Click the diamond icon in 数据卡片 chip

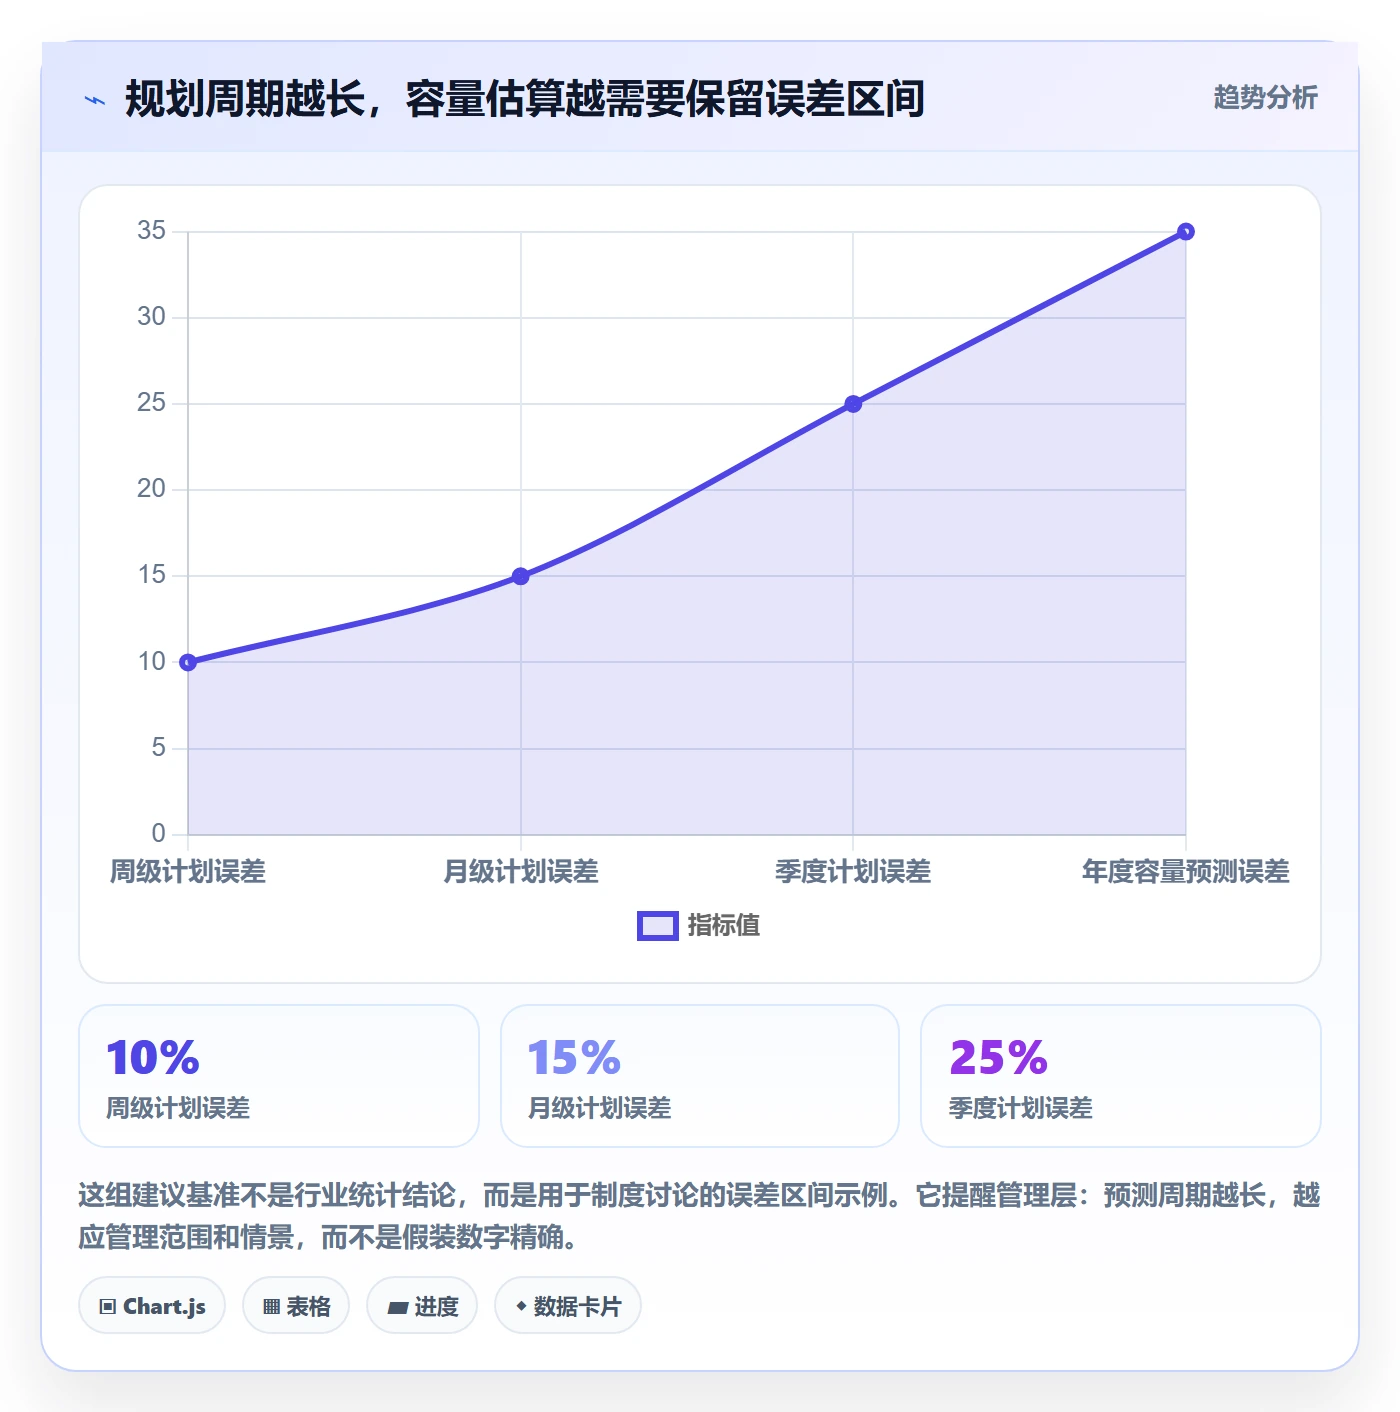pos(521,1306)
